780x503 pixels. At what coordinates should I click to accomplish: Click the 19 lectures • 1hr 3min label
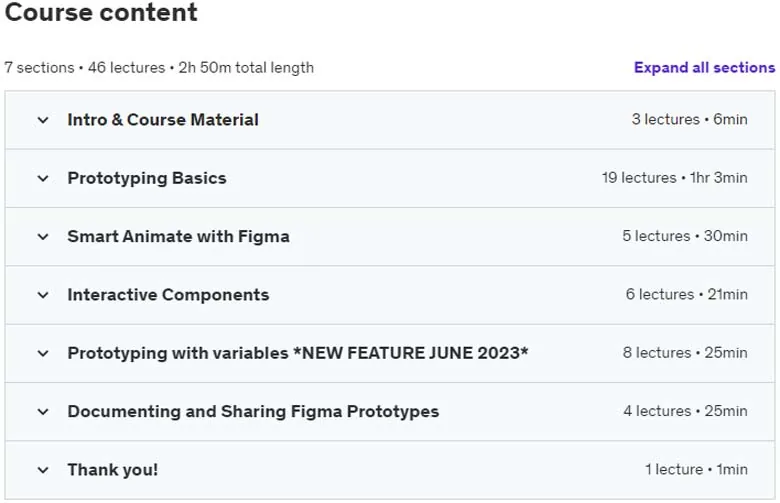click(675, 178)
